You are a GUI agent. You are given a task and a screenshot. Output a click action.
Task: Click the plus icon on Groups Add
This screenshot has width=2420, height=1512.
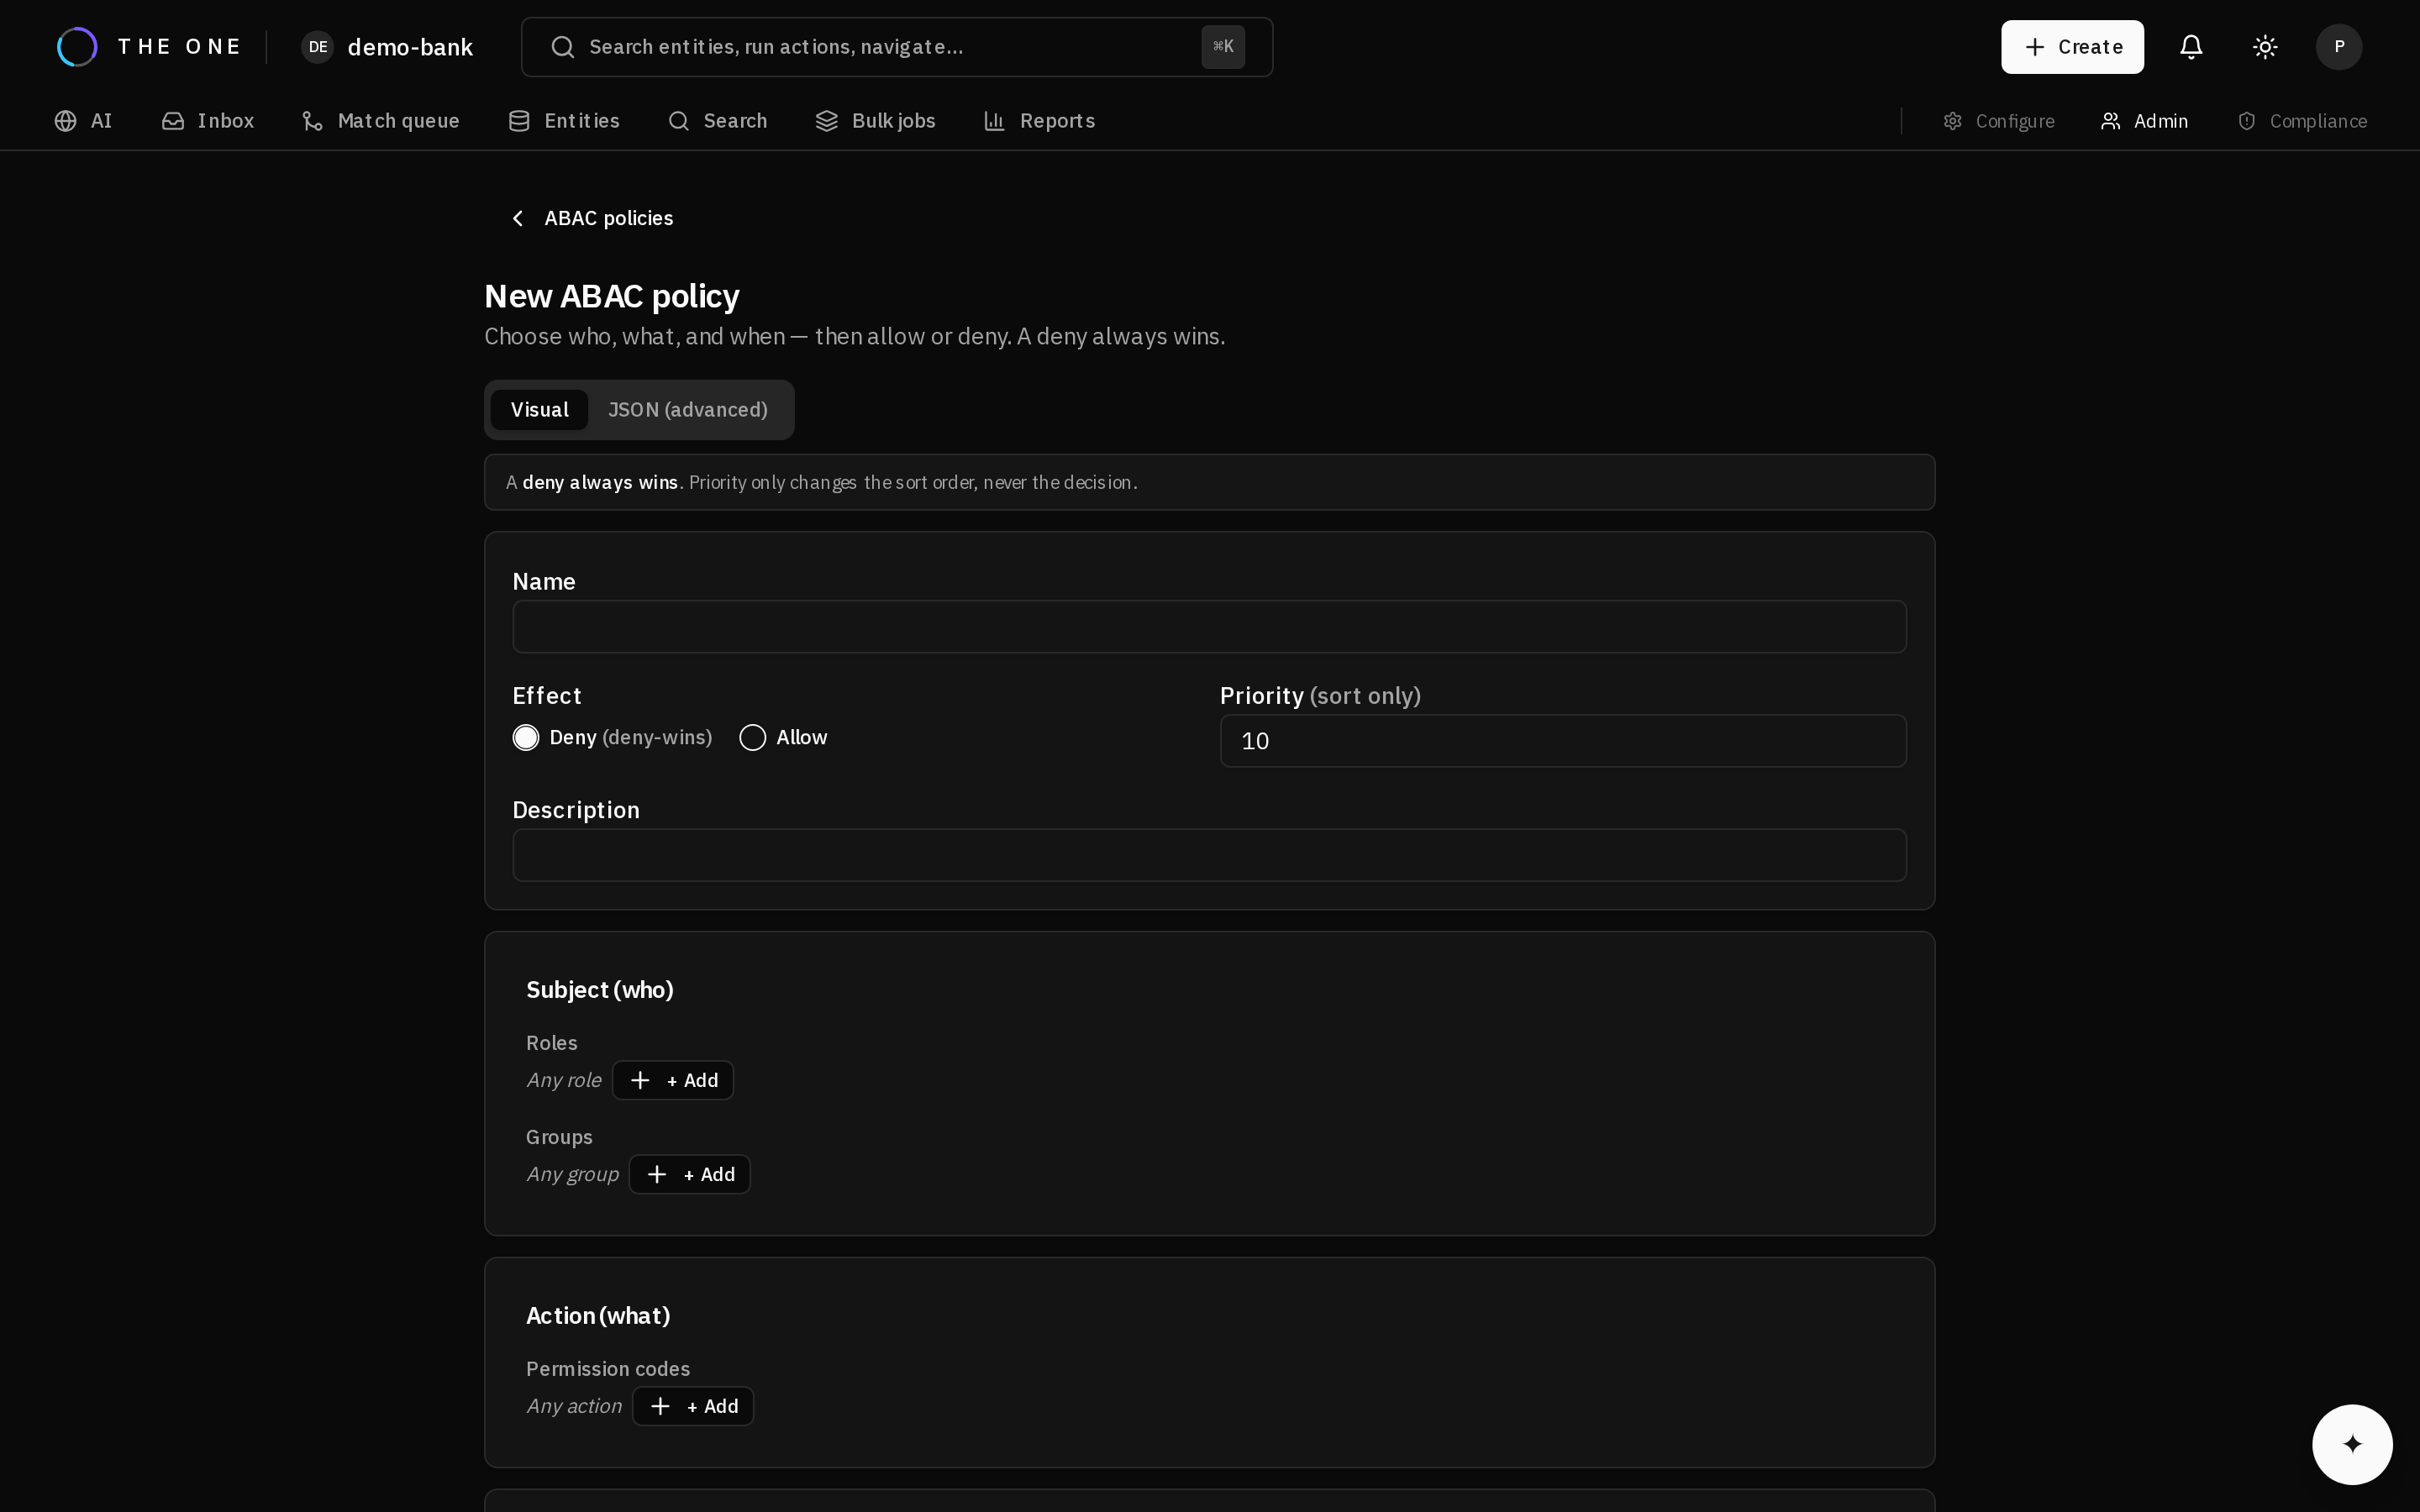[657, 1174]
